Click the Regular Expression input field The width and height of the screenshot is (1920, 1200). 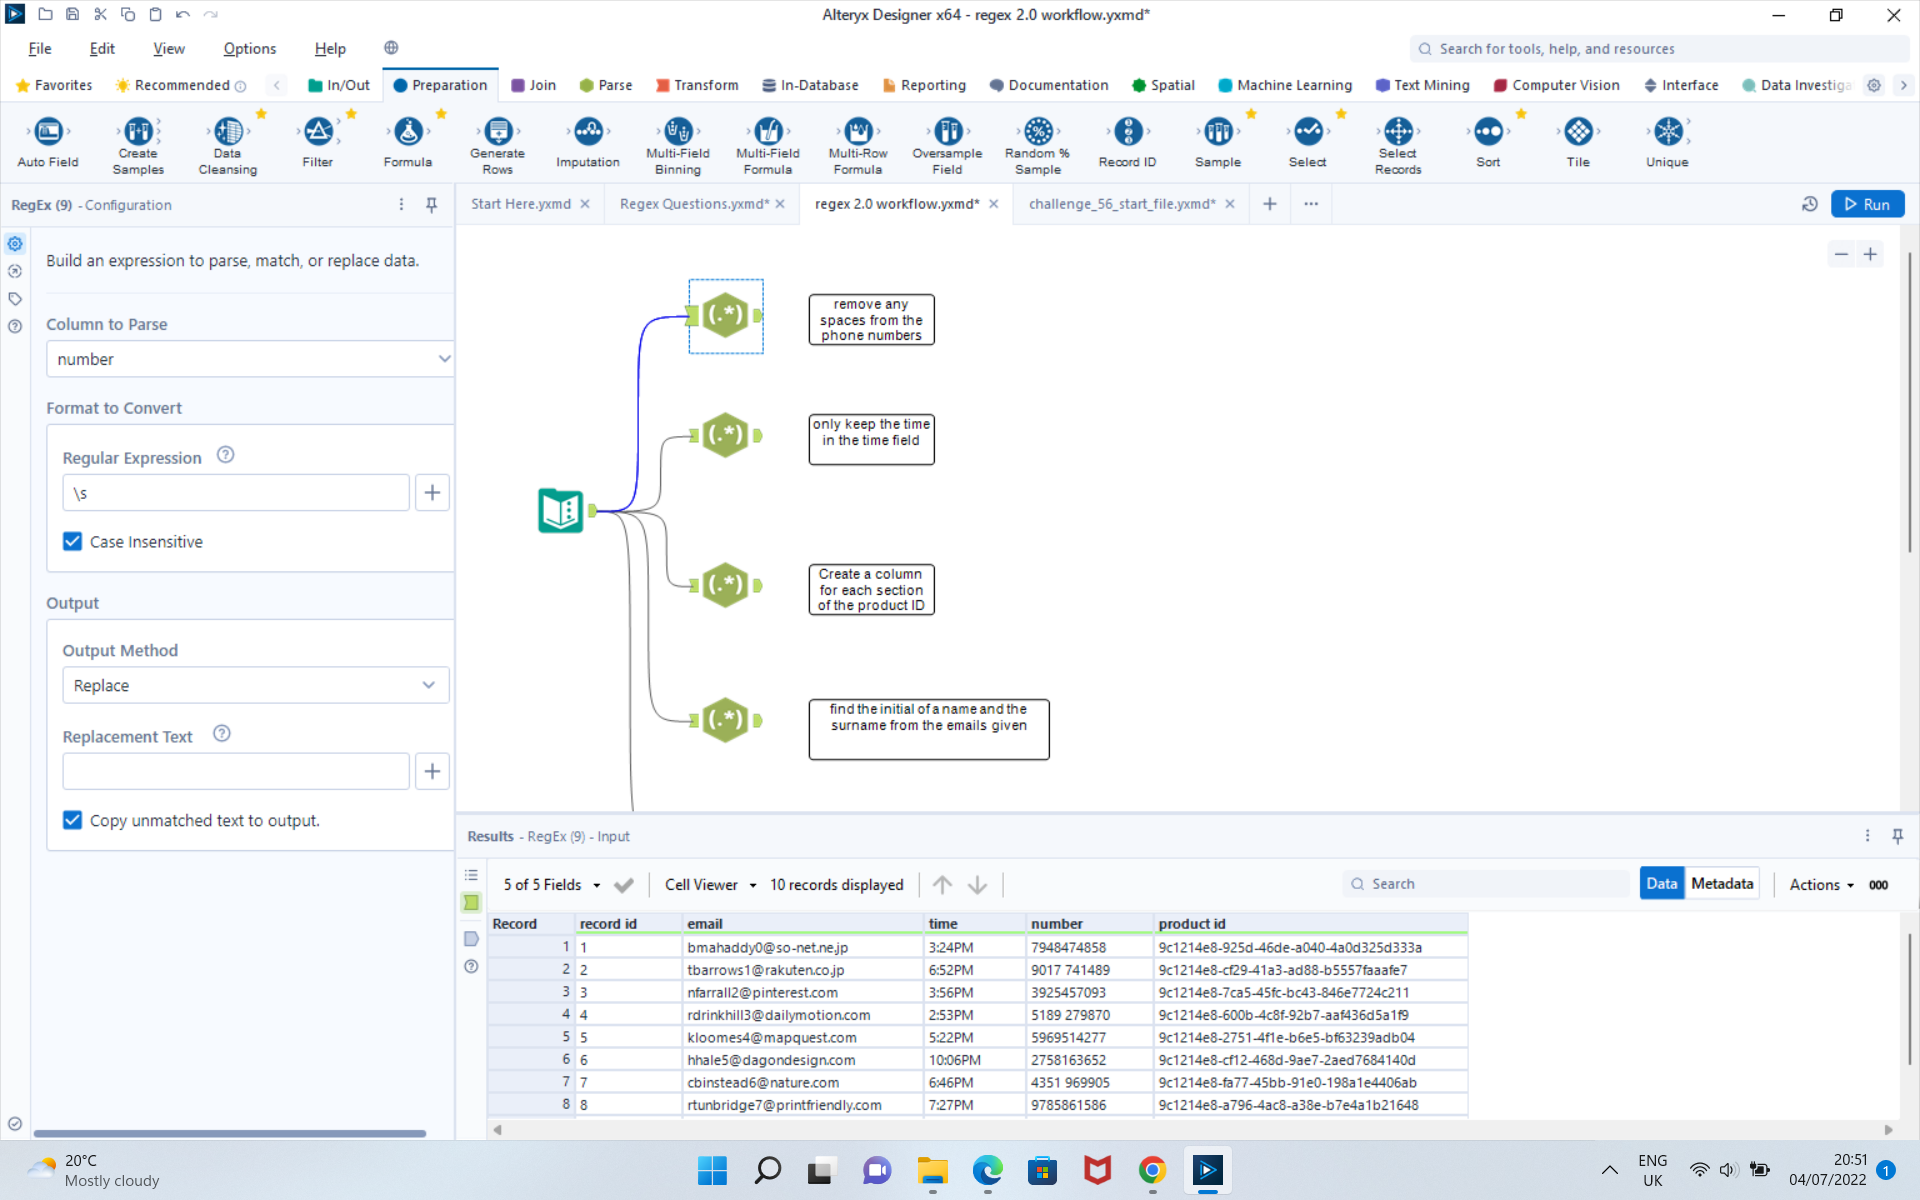point(236,493)
